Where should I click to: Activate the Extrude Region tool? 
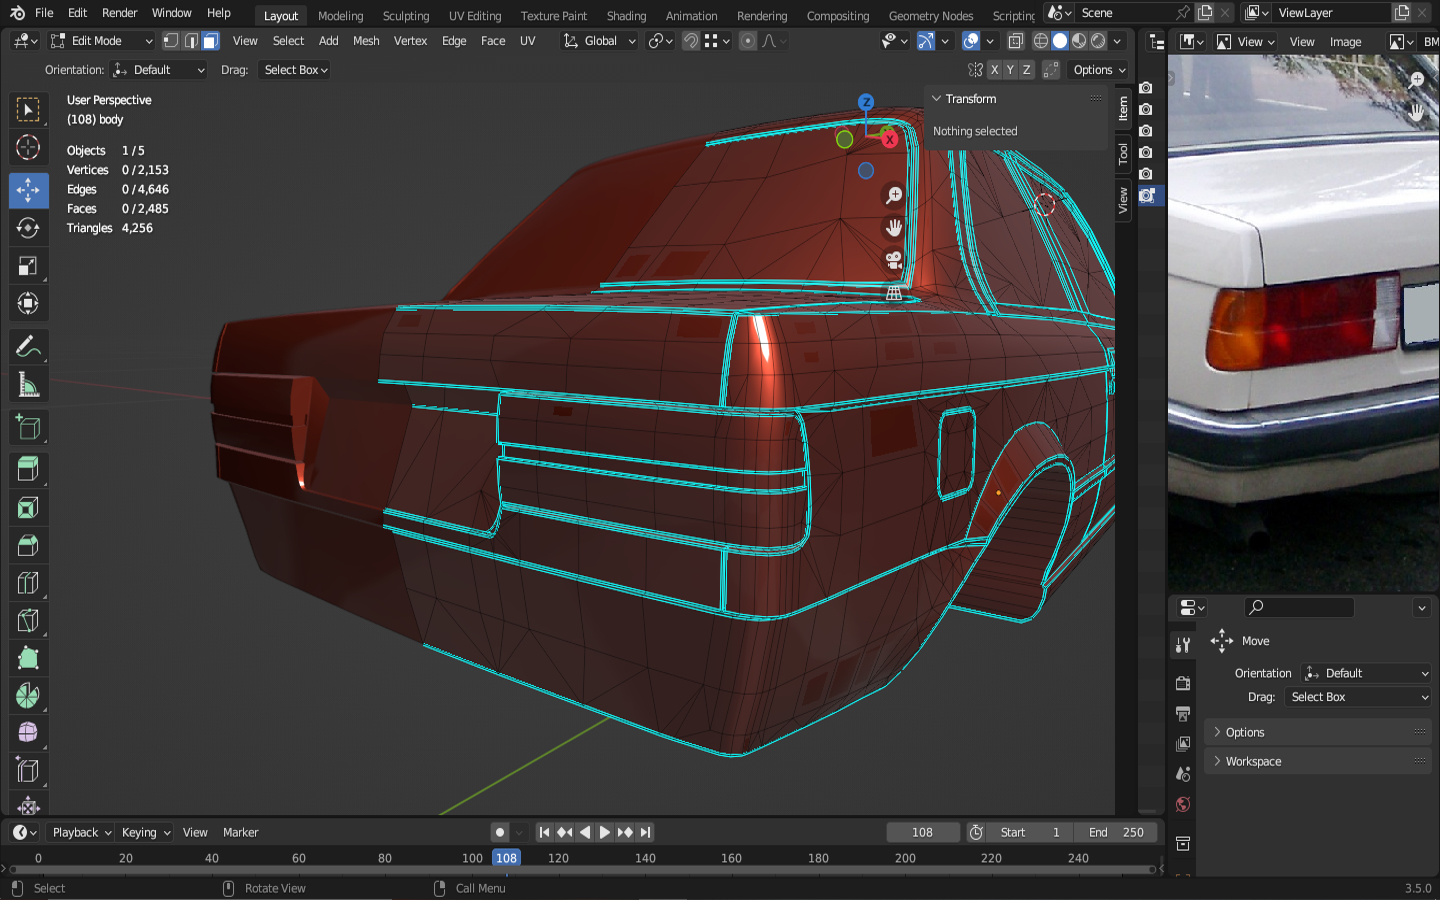tap(28, 469)
